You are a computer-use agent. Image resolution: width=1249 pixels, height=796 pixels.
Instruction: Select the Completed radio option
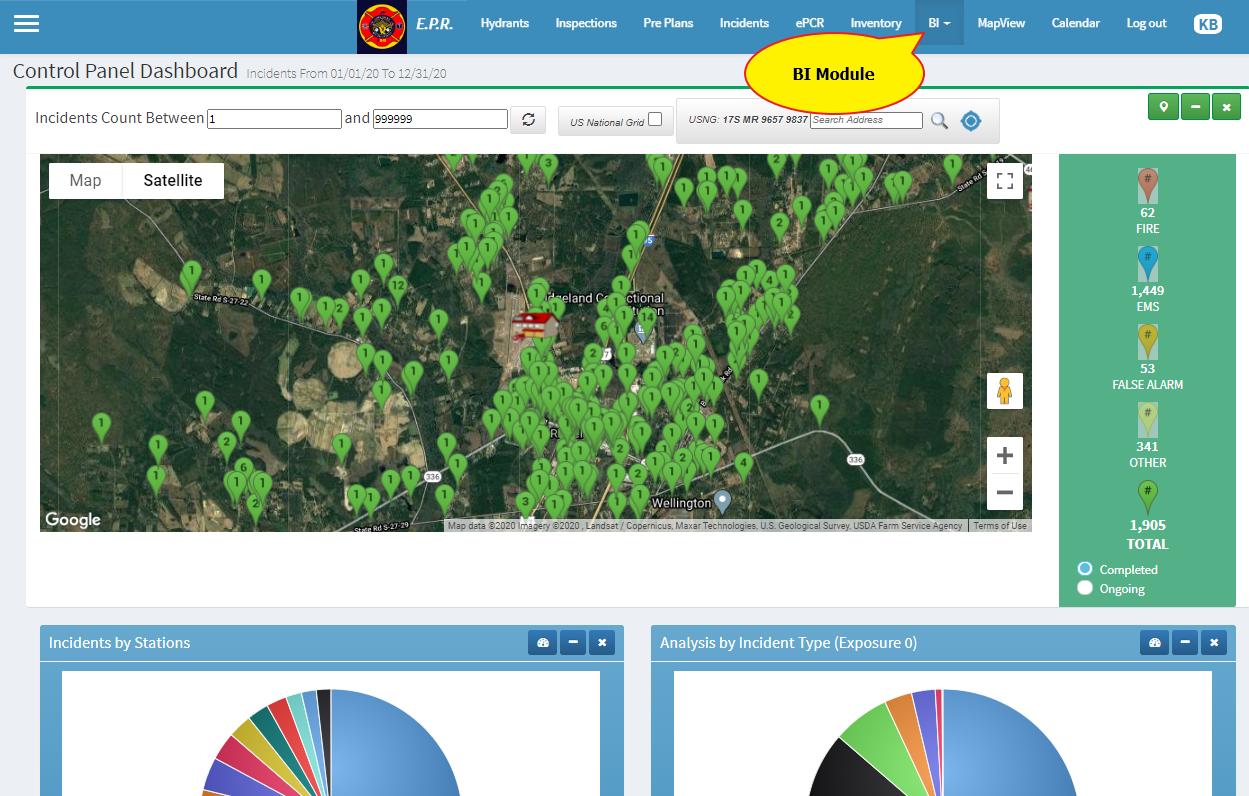pyautogui.click(x=1085, y=568)
